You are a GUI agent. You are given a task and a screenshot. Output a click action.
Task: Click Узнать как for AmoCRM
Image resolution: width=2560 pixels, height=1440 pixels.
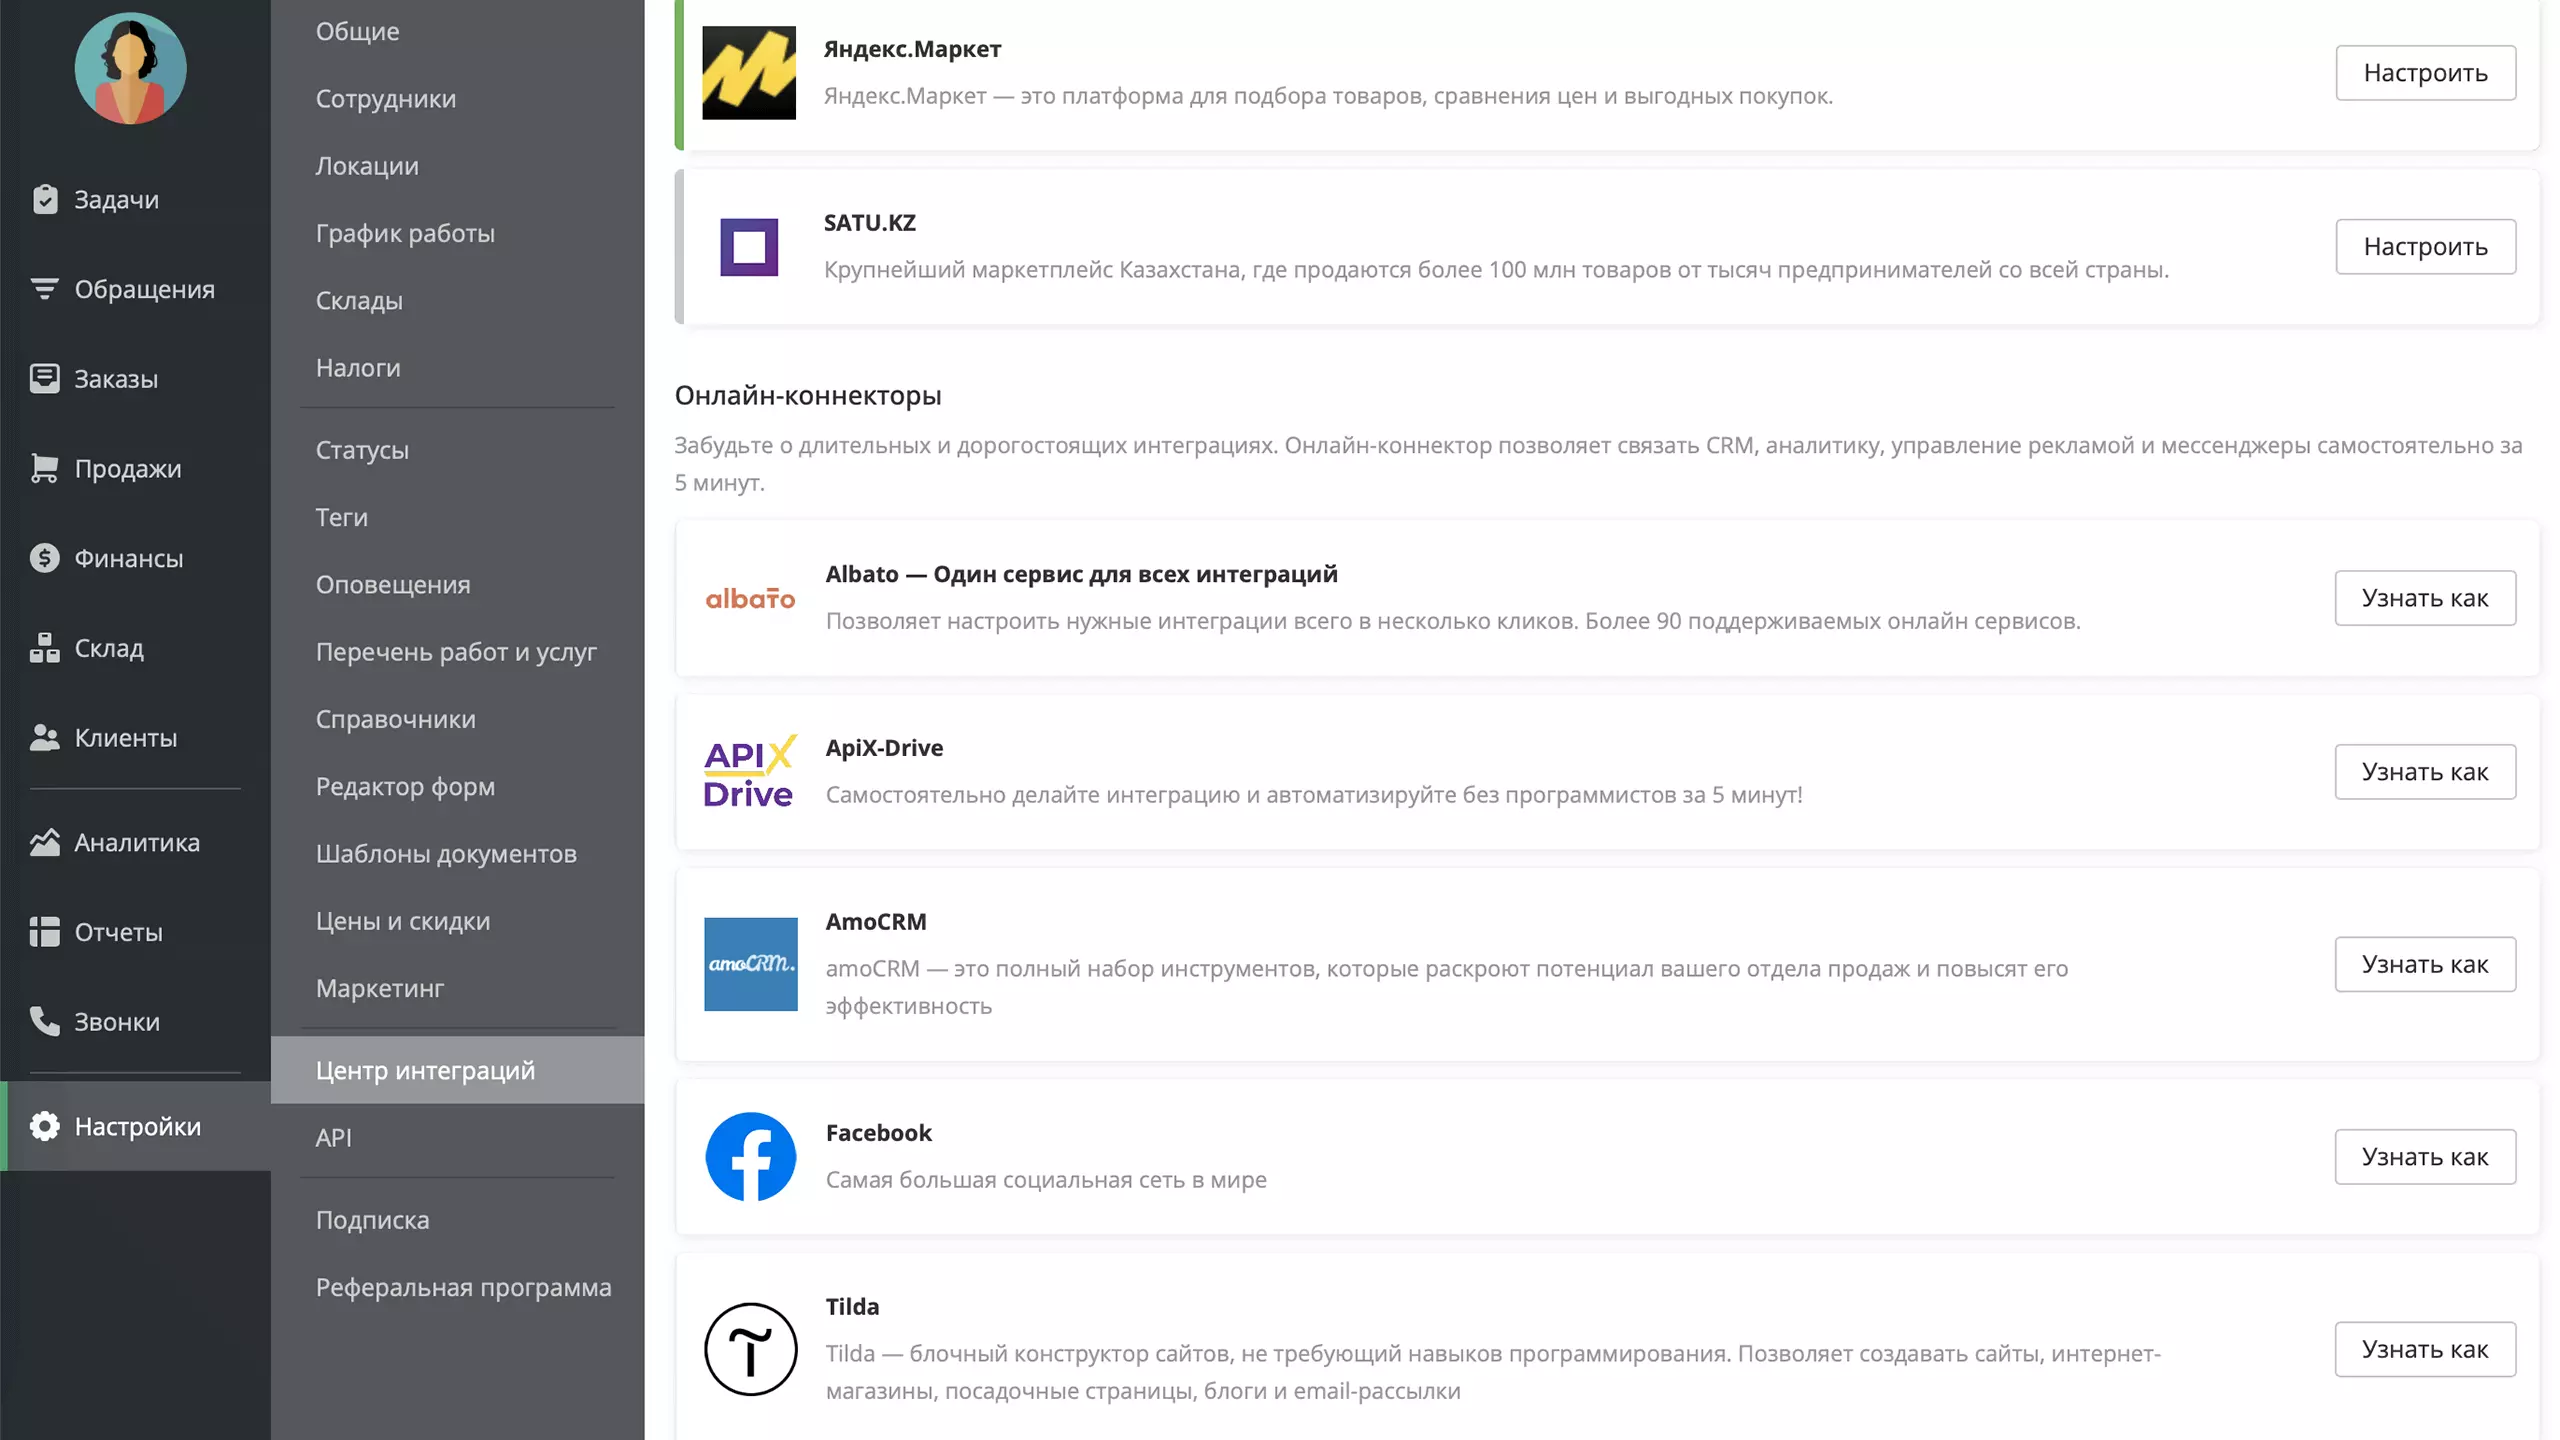[2425, 964]
